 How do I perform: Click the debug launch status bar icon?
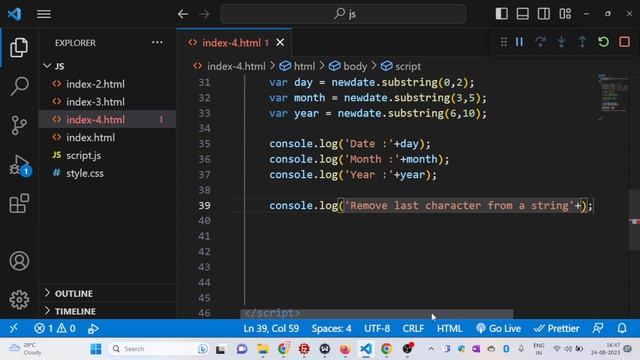(x=93, y=328)
